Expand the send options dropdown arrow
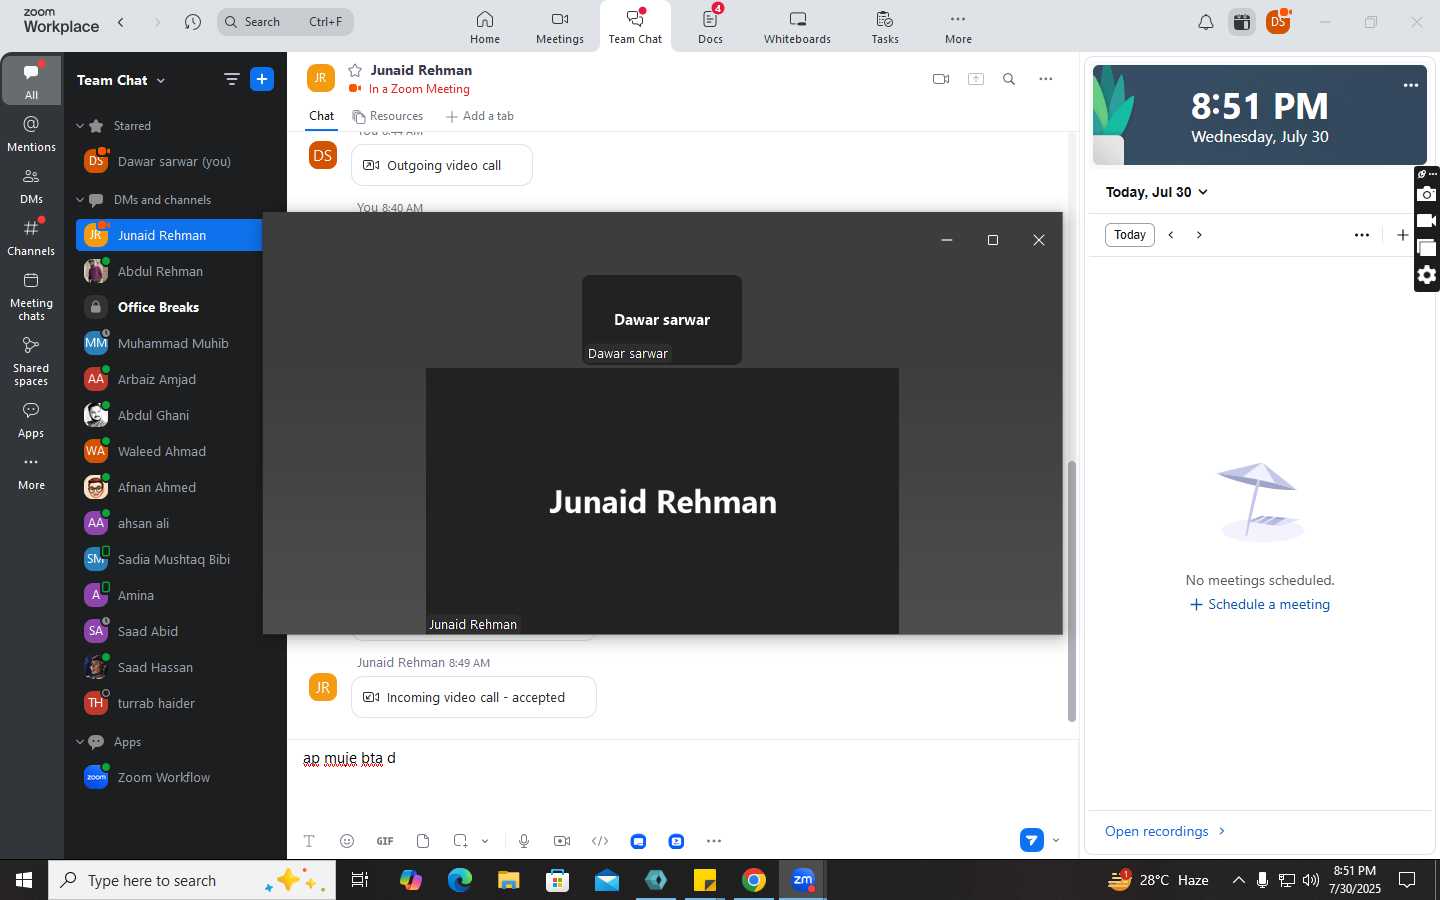The width and height of the screenshot is (1440, 900). coord(1056,840)
